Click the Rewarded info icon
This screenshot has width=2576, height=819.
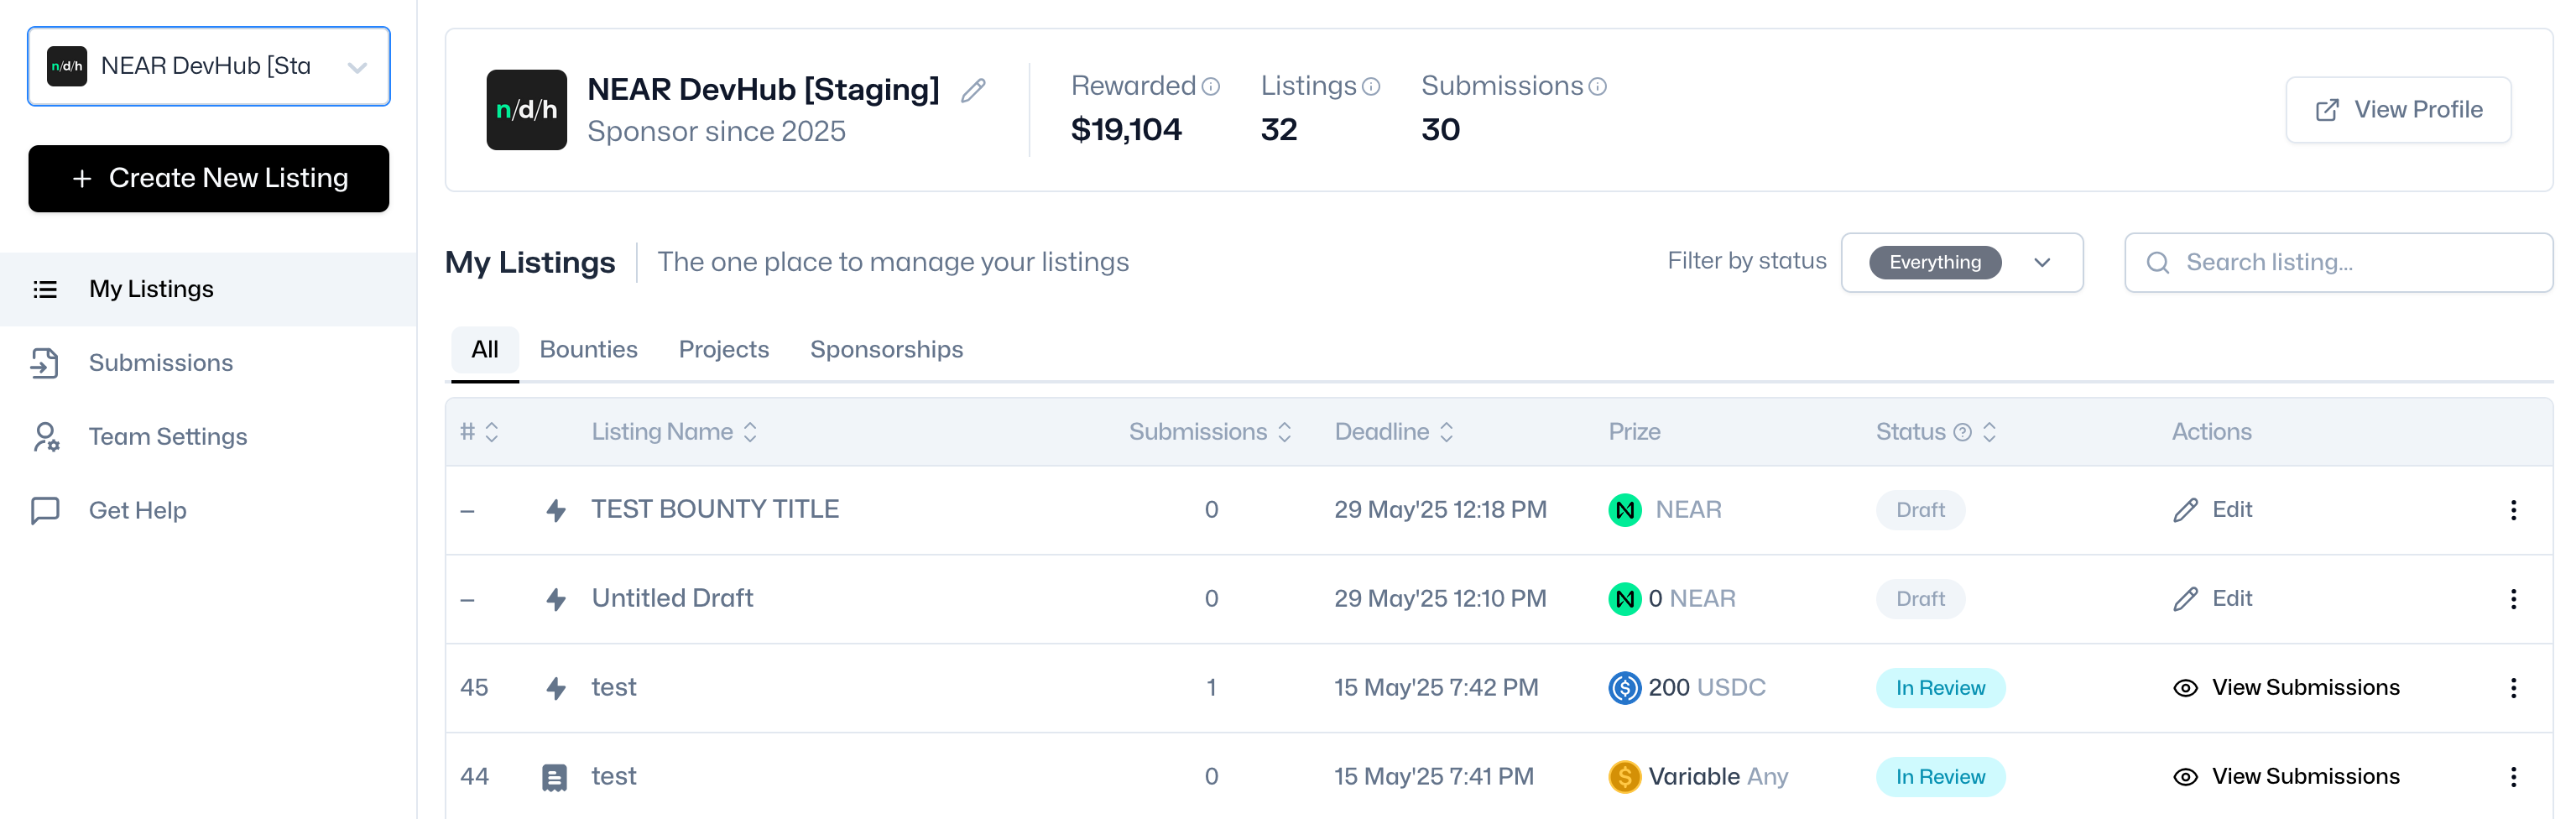(x=1210, y=87)
